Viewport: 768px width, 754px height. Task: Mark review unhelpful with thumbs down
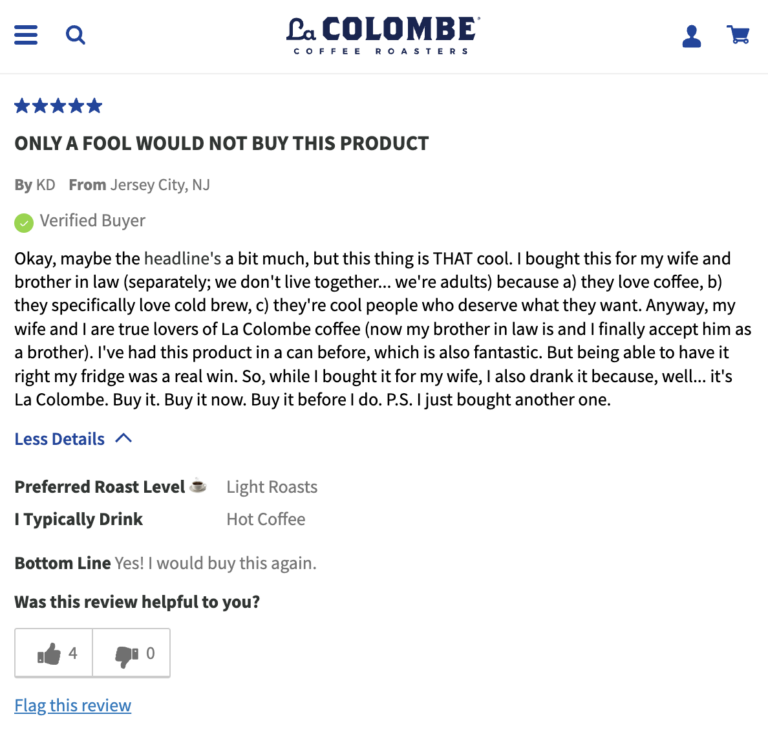pyautogui.click(x=133, y=654)
